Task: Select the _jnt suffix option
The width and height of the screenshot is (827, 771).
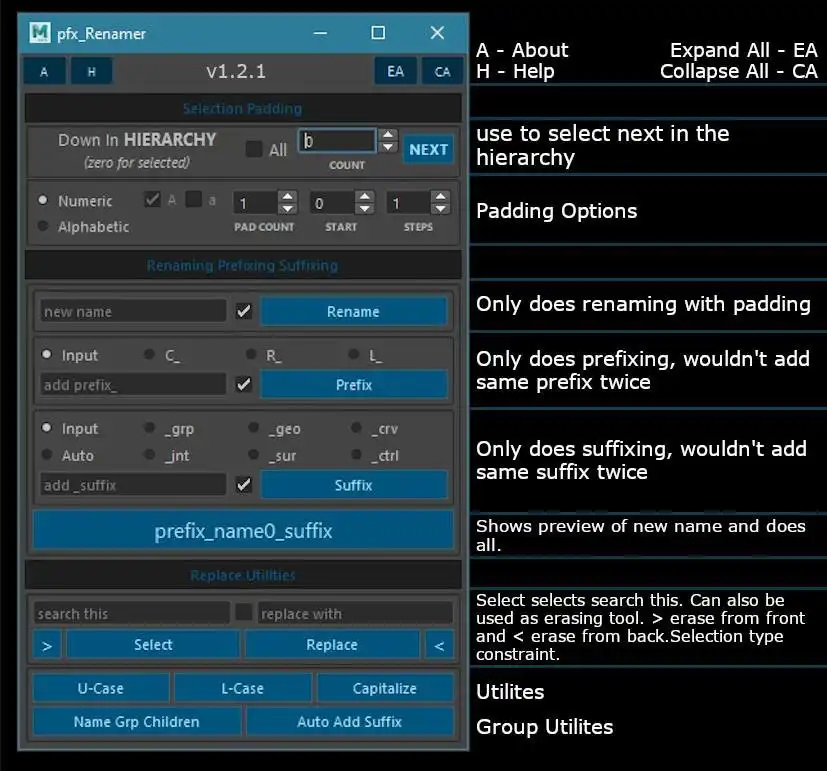Action: (150, 455)
